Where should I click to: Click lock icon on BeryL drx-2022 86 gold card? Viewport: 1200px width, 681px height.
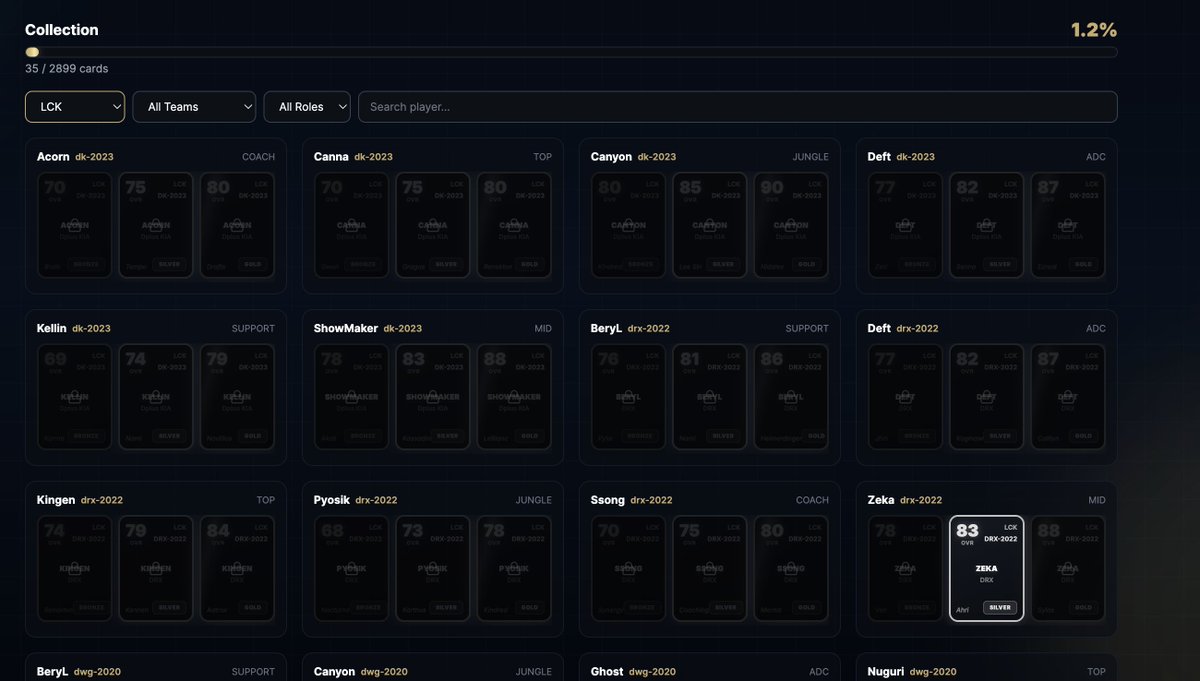pos(791,398)
